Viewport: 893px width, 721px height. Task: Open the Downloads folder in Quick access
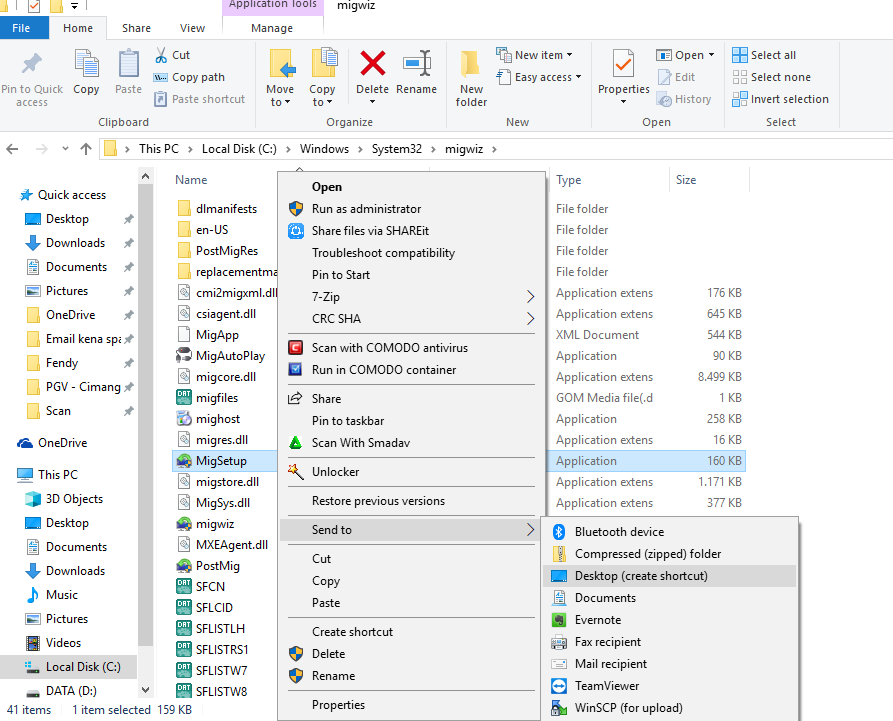pos(70,242)
